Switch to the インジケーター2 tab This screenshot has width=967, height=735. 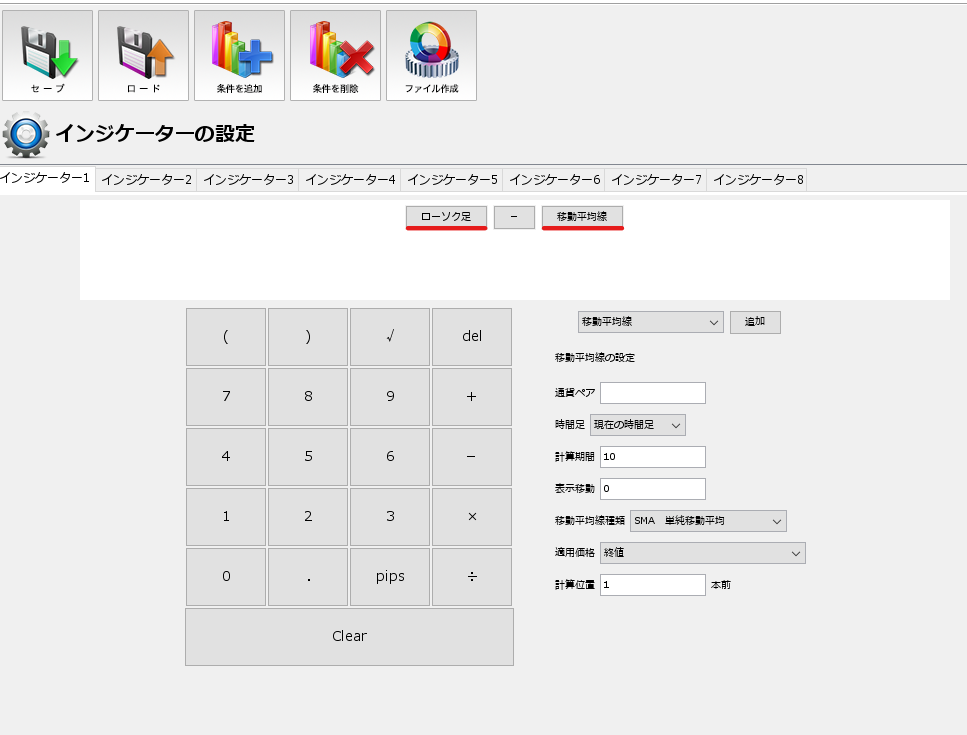pos(147,179)
